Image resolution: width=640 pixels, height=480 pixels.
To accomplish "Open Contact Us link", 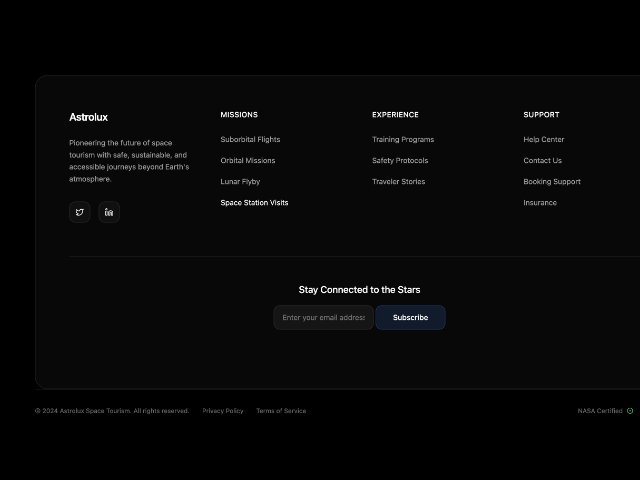I will pyautogui.click(x=542, y=160).
